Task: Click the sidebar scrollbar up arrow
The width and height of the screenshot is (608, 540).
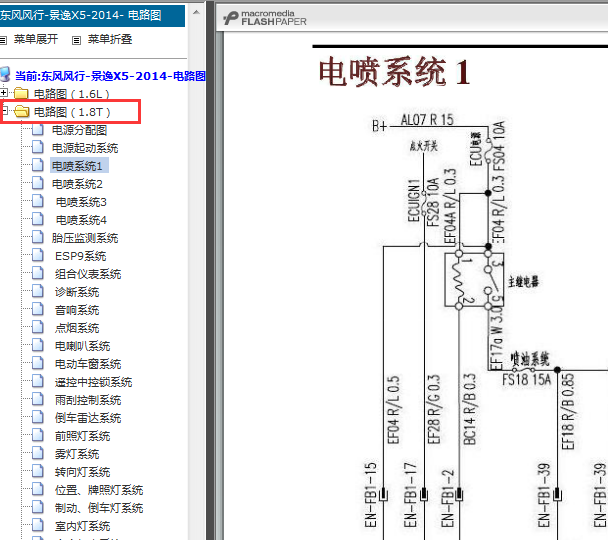Action: pyautogui.click(x=196, y=12)
